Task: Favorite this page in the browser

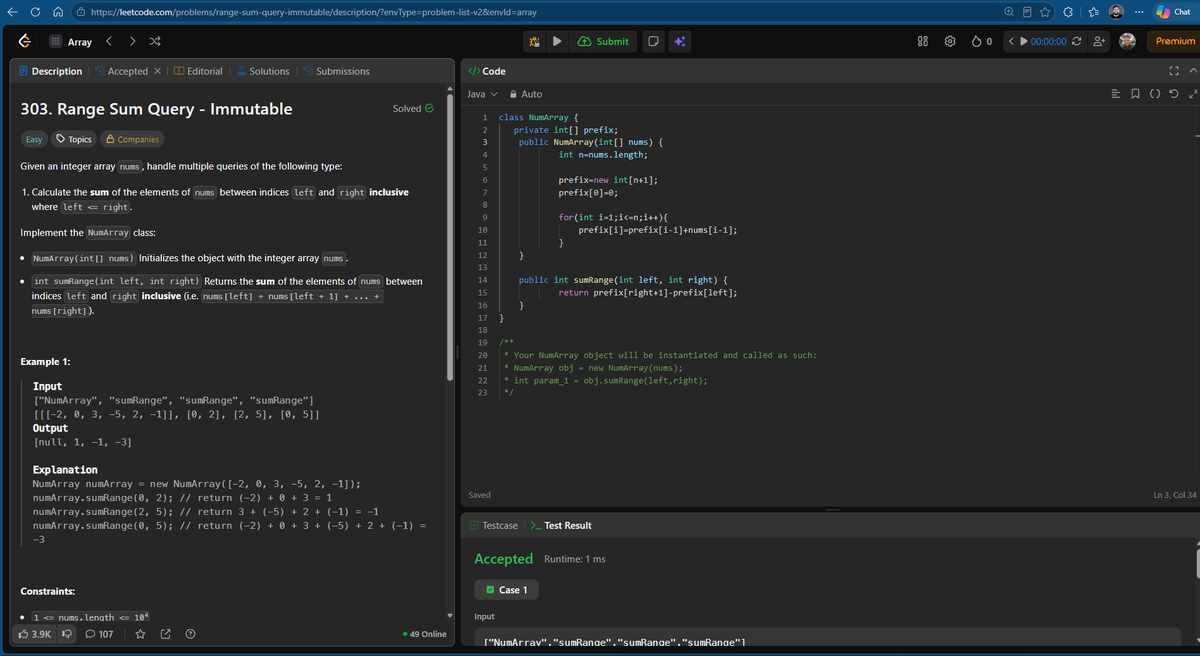Action: (1047, 11)
